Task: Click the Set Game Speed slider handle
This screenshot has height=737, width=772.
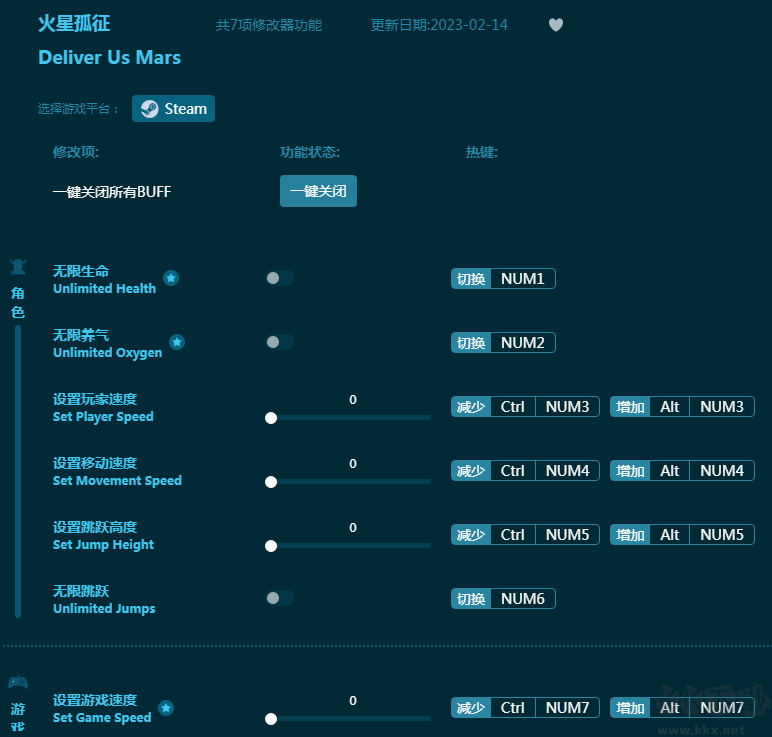Action: click(271, 718)
